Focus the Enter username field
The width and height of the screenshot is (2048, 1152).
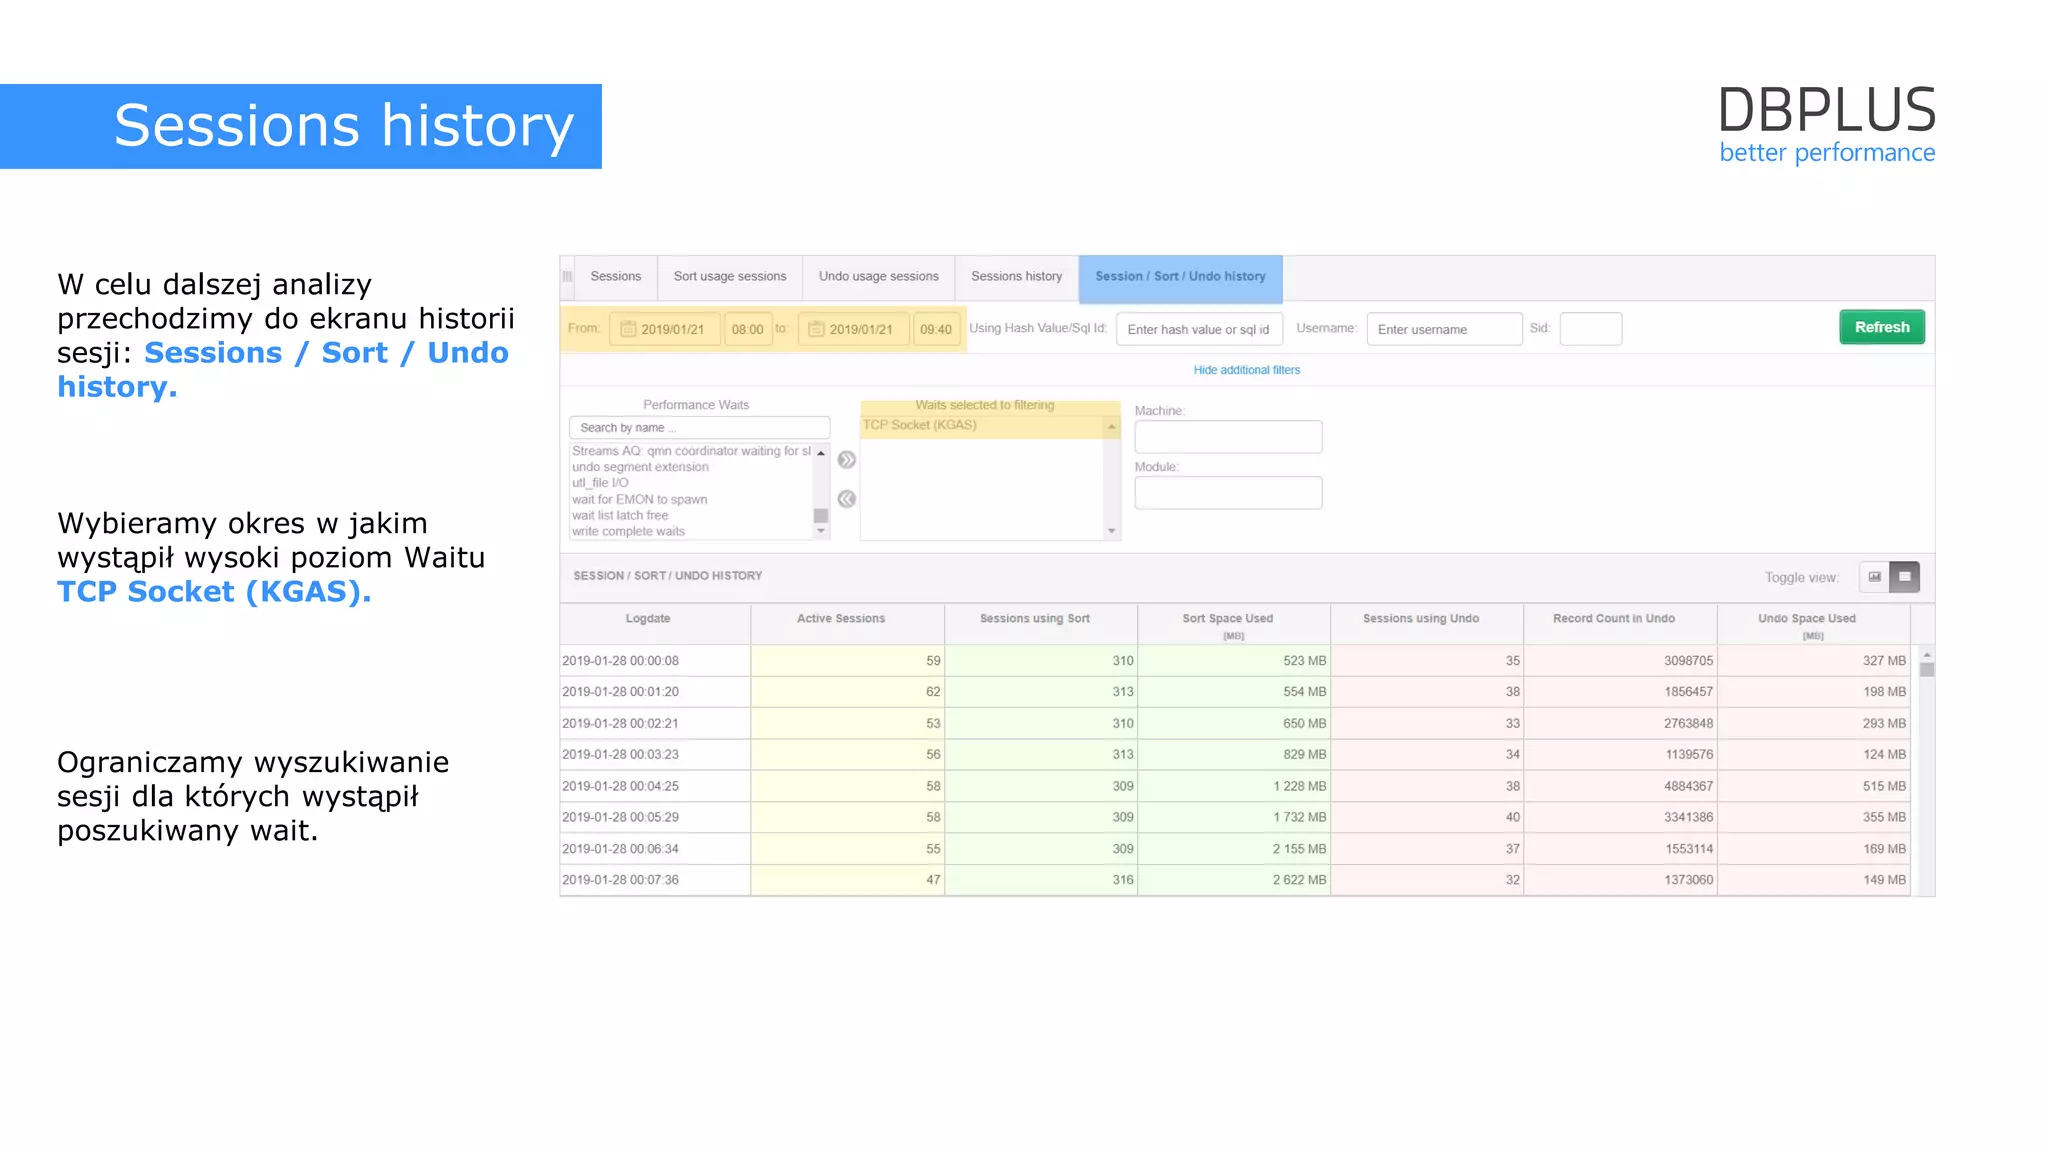[1443, 329]
